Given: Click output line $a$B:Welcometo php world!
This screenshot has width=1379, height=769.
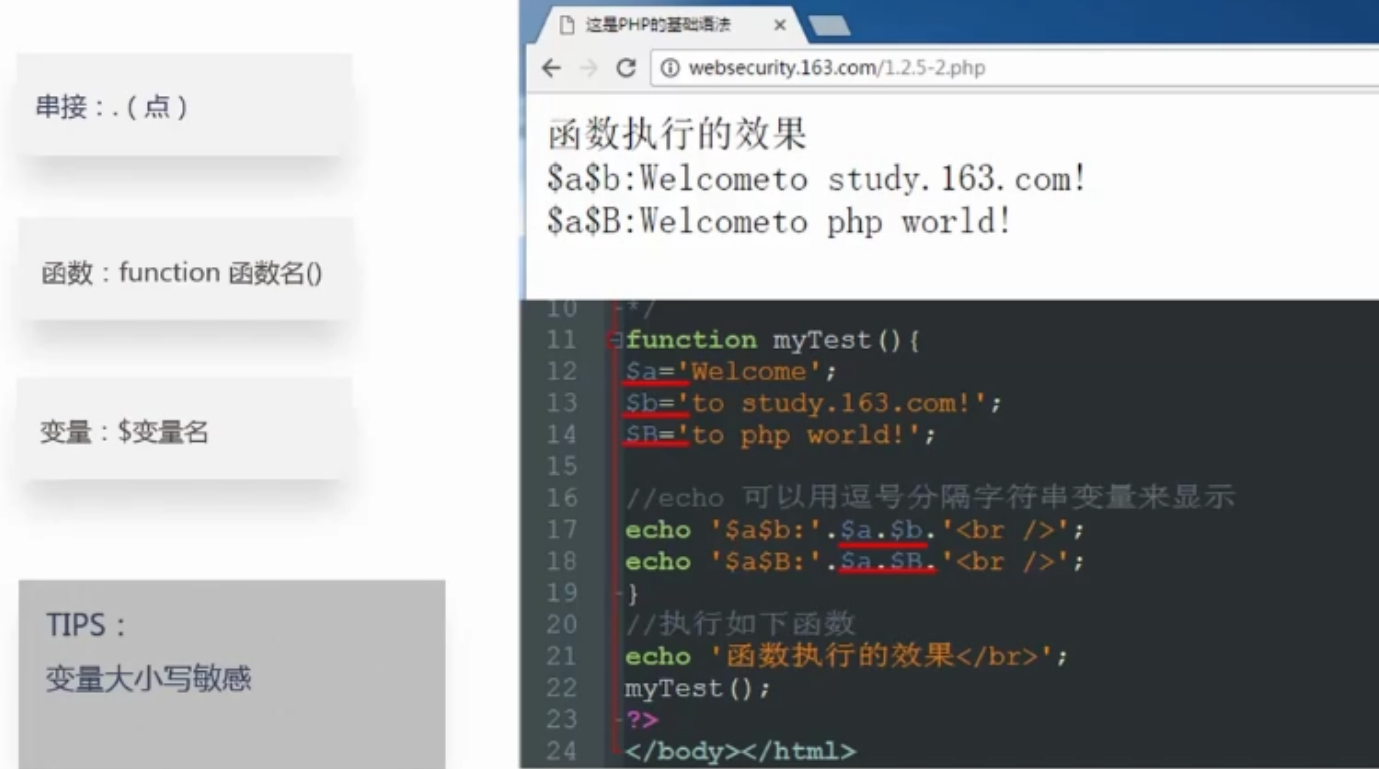Looking at the screenshot, I should click(x=779, y=221).
